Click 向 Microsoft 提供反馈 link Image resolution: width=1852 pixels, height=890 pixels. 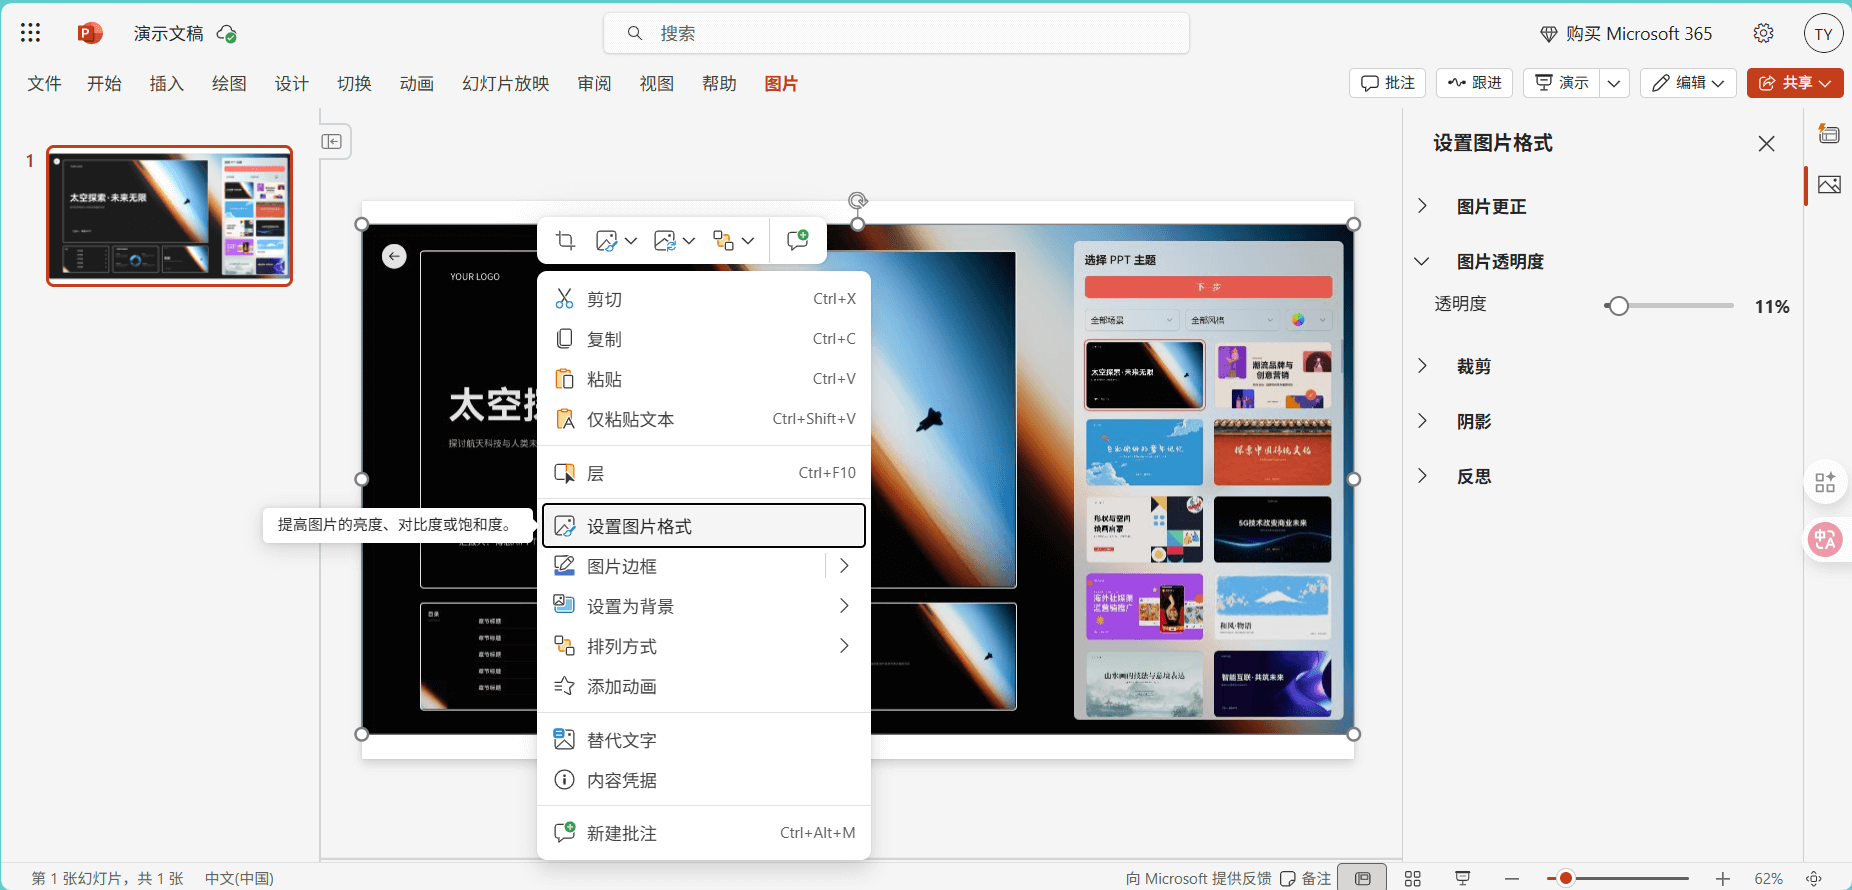[1199, 878]
